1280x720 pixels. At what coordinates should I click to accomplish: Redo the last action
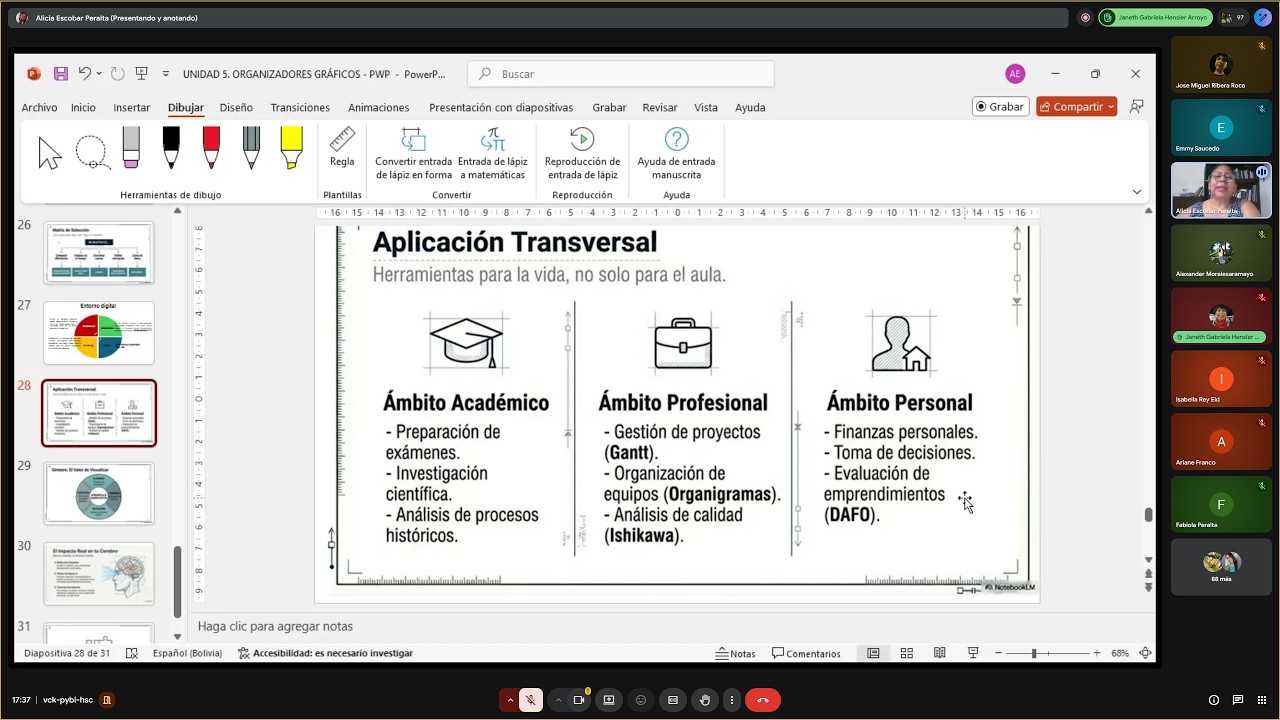pos(117,74)
